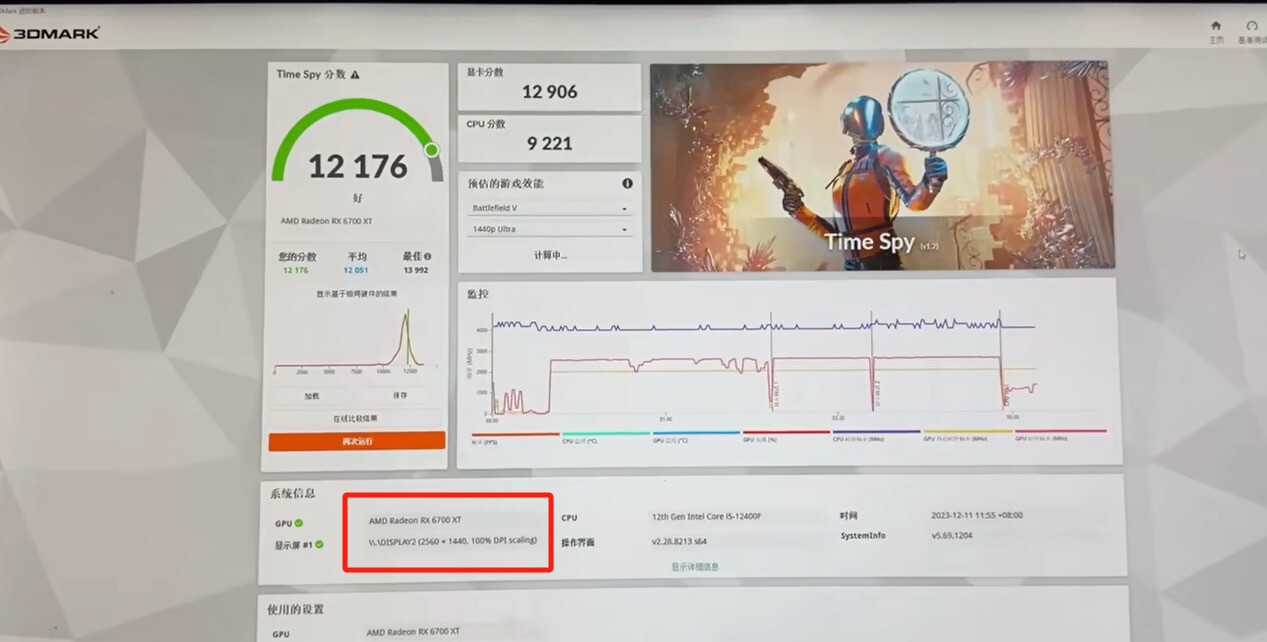
Task: Click the green knob on the score gauge
Action: [431, 150]
